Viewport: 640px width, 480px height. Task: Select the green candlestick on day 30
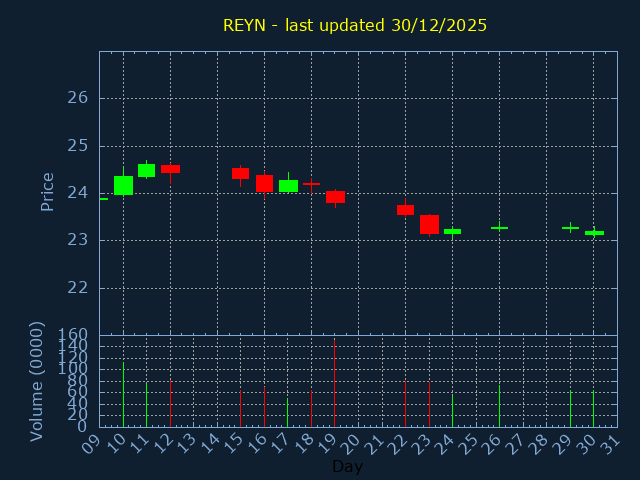594,233
